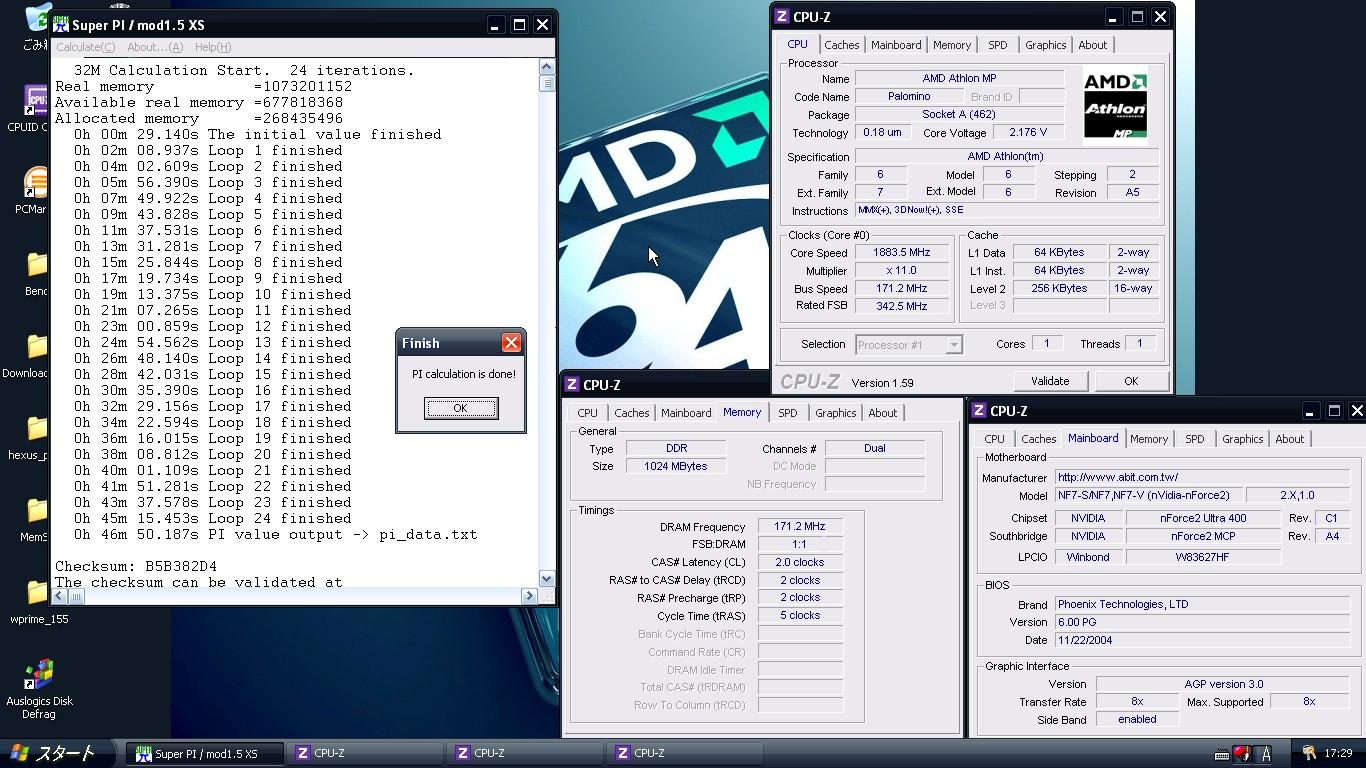Image resolution: width=1366 pixels, height=768 pixels.
Task: Switch to Memory tab in top CPU-Z window
Action: pos(952,45)
